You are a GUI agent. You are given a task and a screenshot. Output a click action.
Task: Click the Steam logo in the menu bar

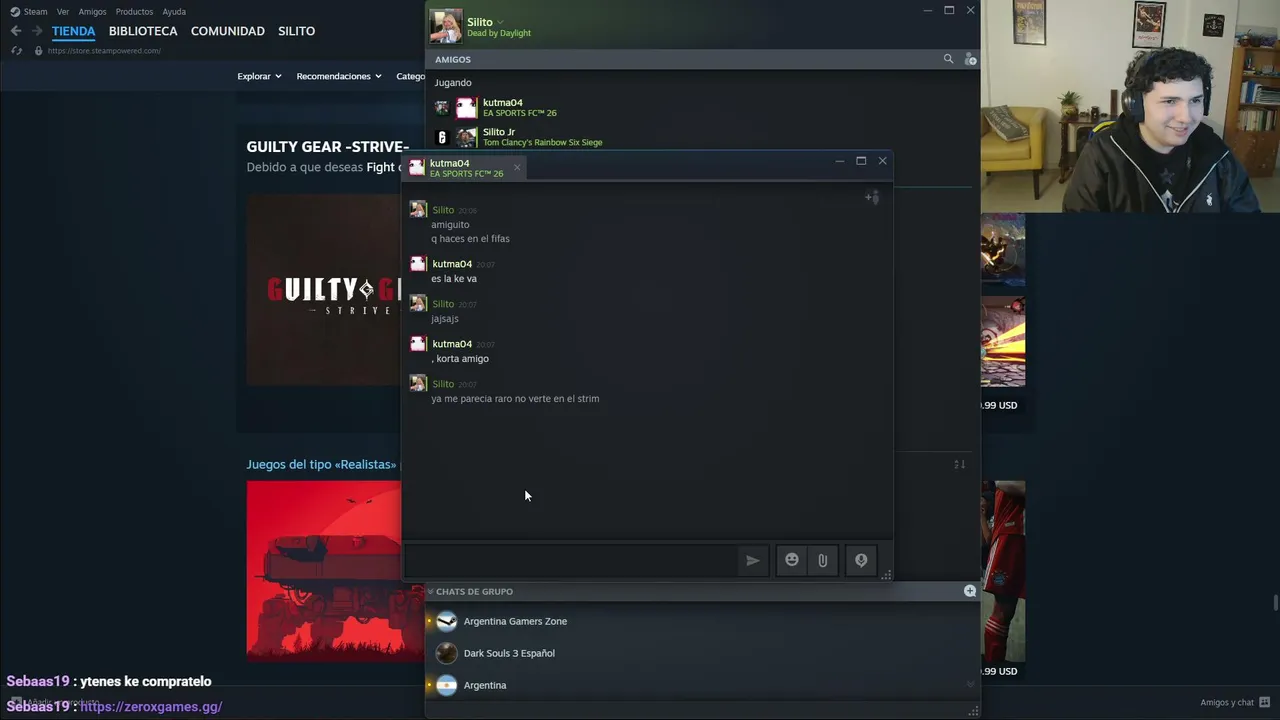tap(15, 12)
